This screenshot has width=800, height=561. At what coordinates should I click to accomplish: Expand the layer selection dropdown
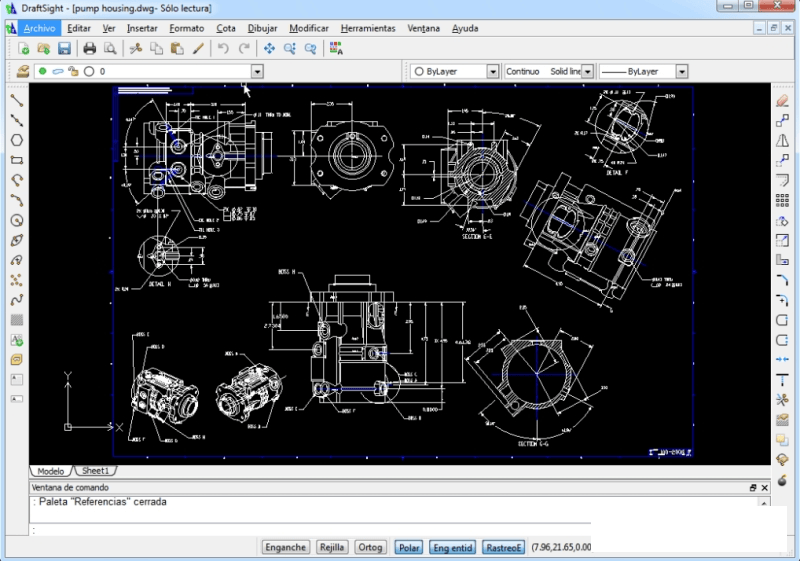[x=257, y=72]
